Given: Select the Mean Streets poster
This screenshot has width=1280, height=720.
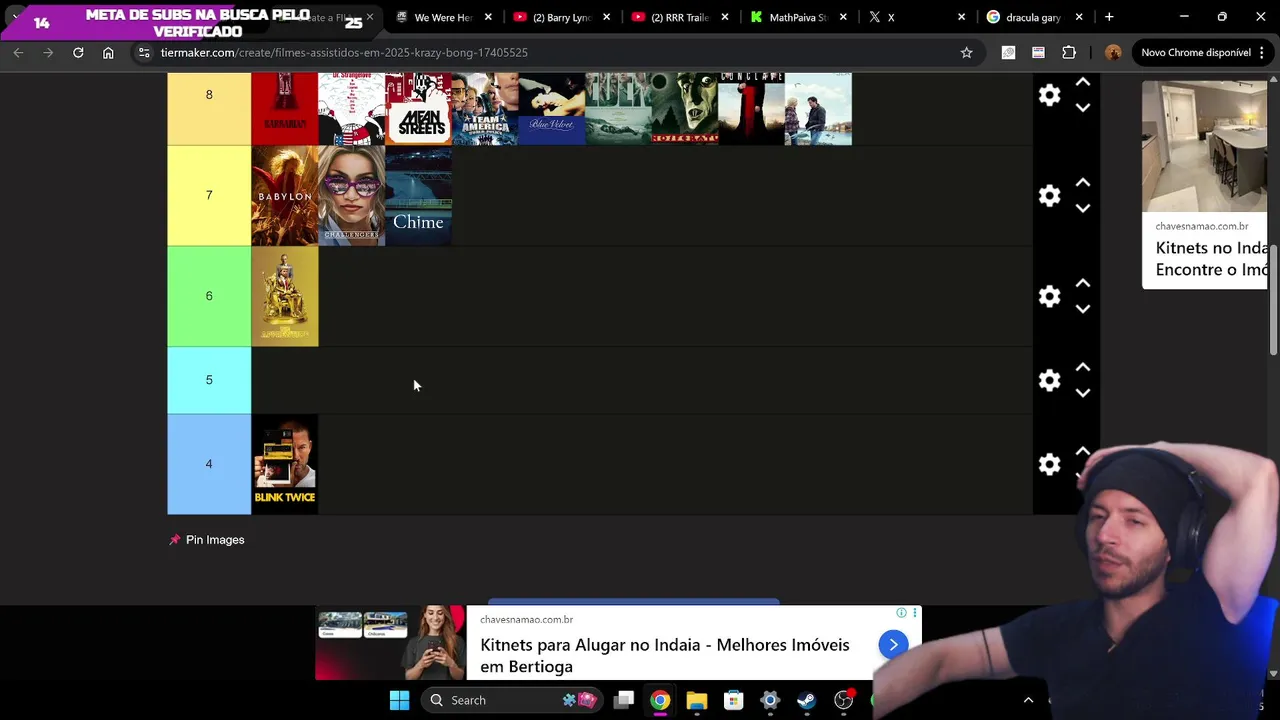Looking at the screenshot, I should (418, 108).
